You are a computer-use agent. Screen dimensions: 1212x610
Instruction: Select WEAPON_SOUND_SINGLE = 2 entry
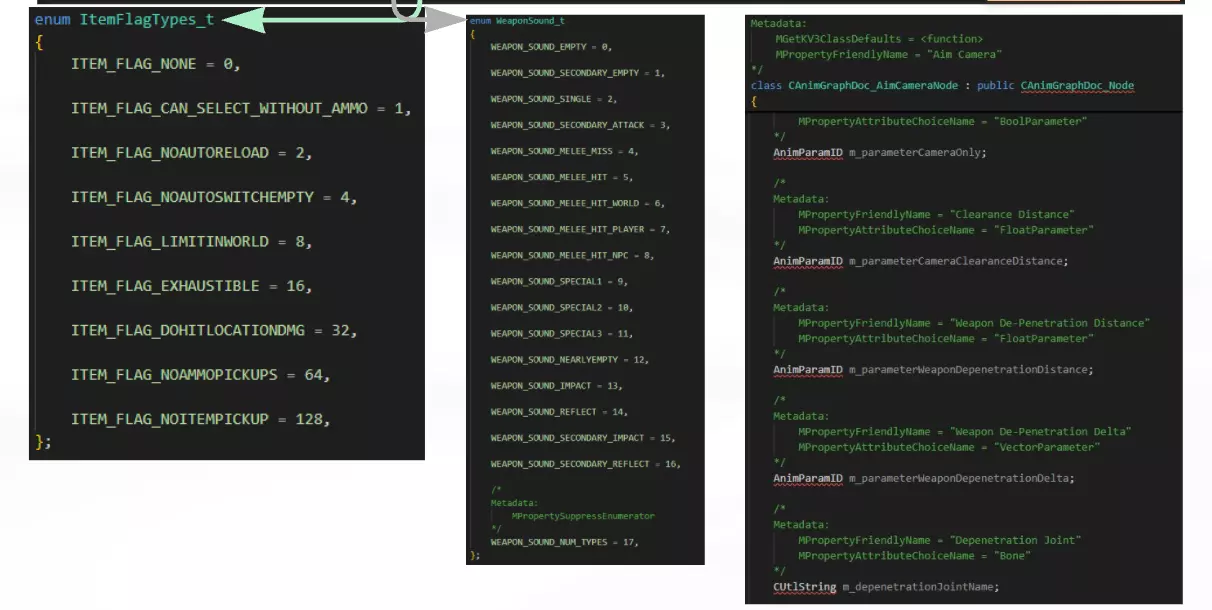pos(554,99)
